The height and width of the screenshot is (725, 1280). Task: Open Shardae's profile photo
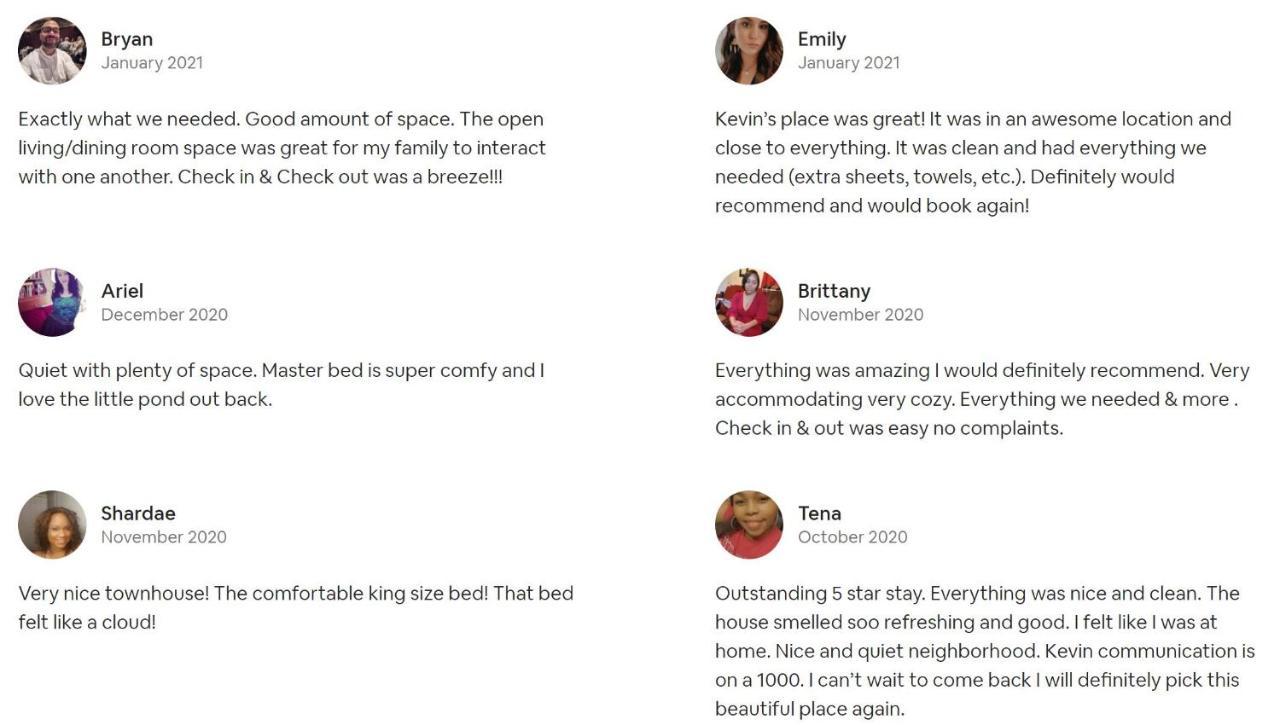tap(52, 524)
